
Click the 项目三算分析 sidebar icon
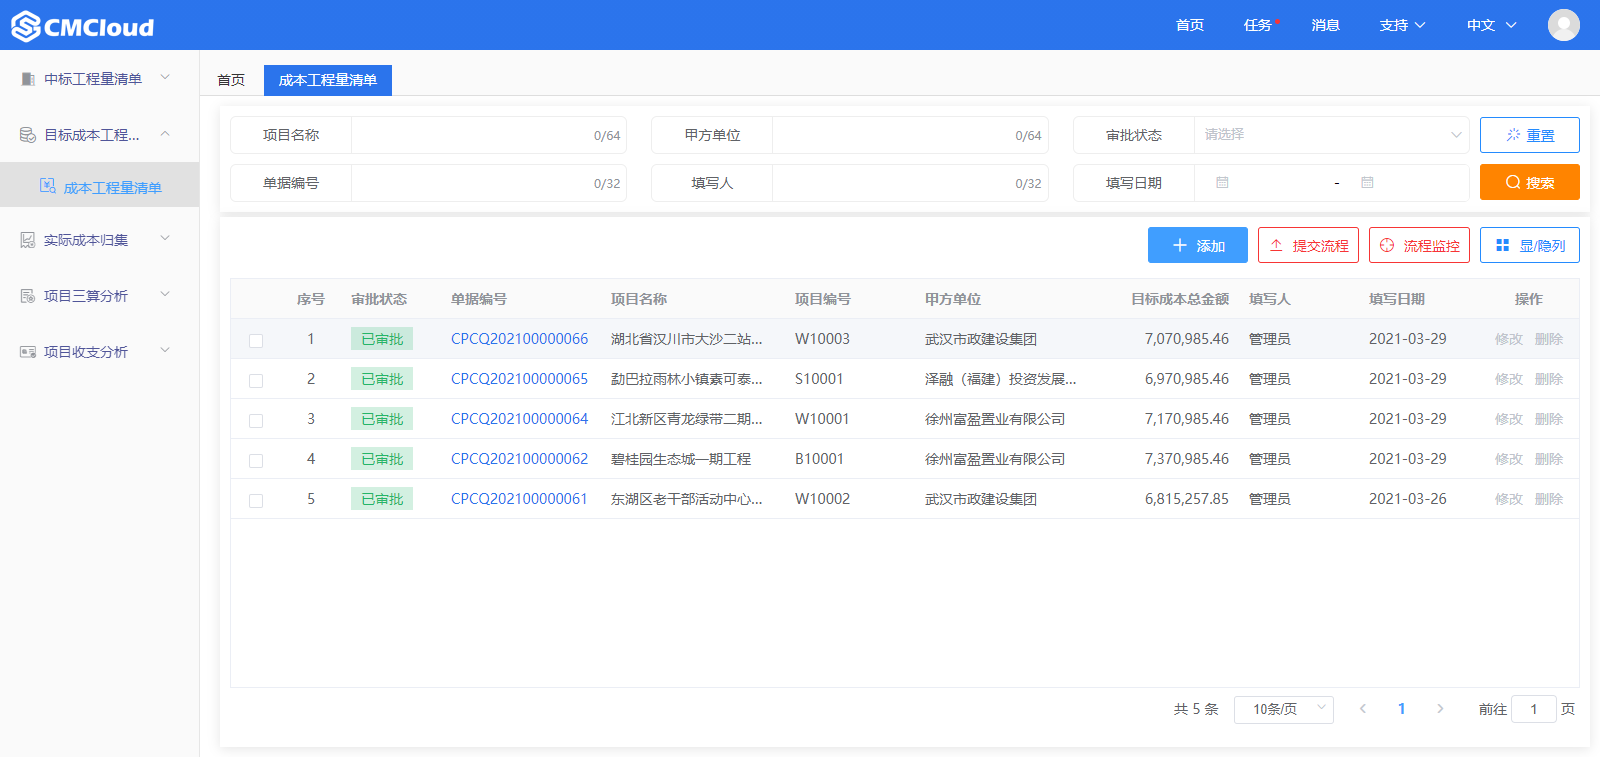28,296
